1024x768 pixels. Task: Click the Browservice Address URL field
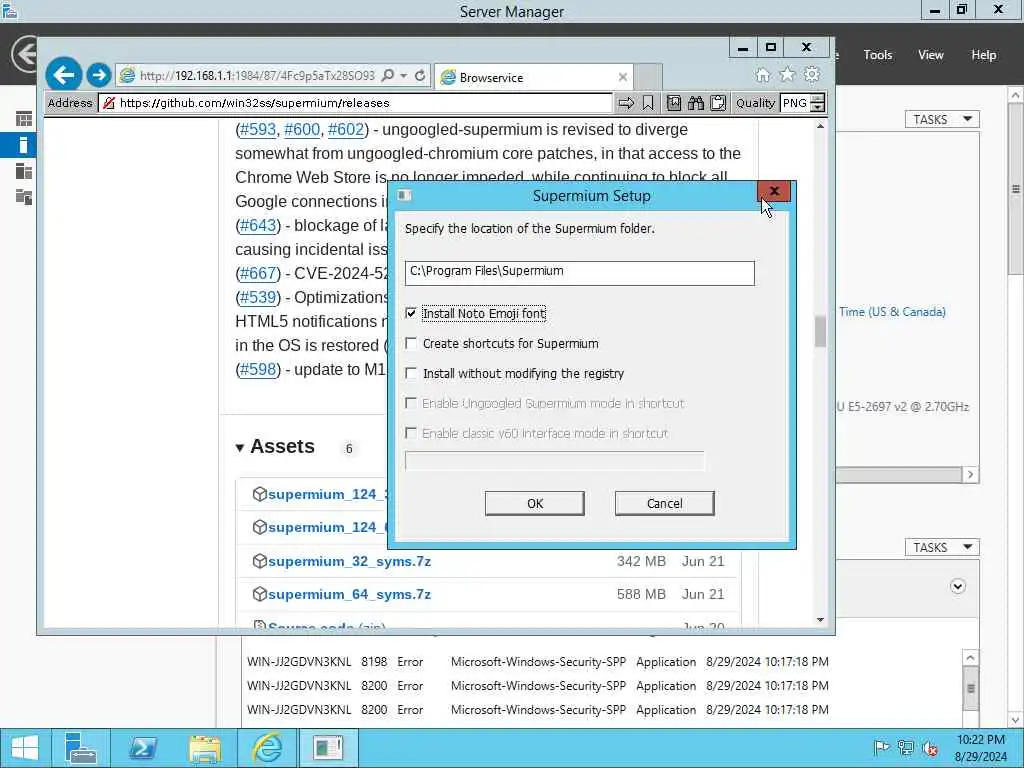coord(355,103)
